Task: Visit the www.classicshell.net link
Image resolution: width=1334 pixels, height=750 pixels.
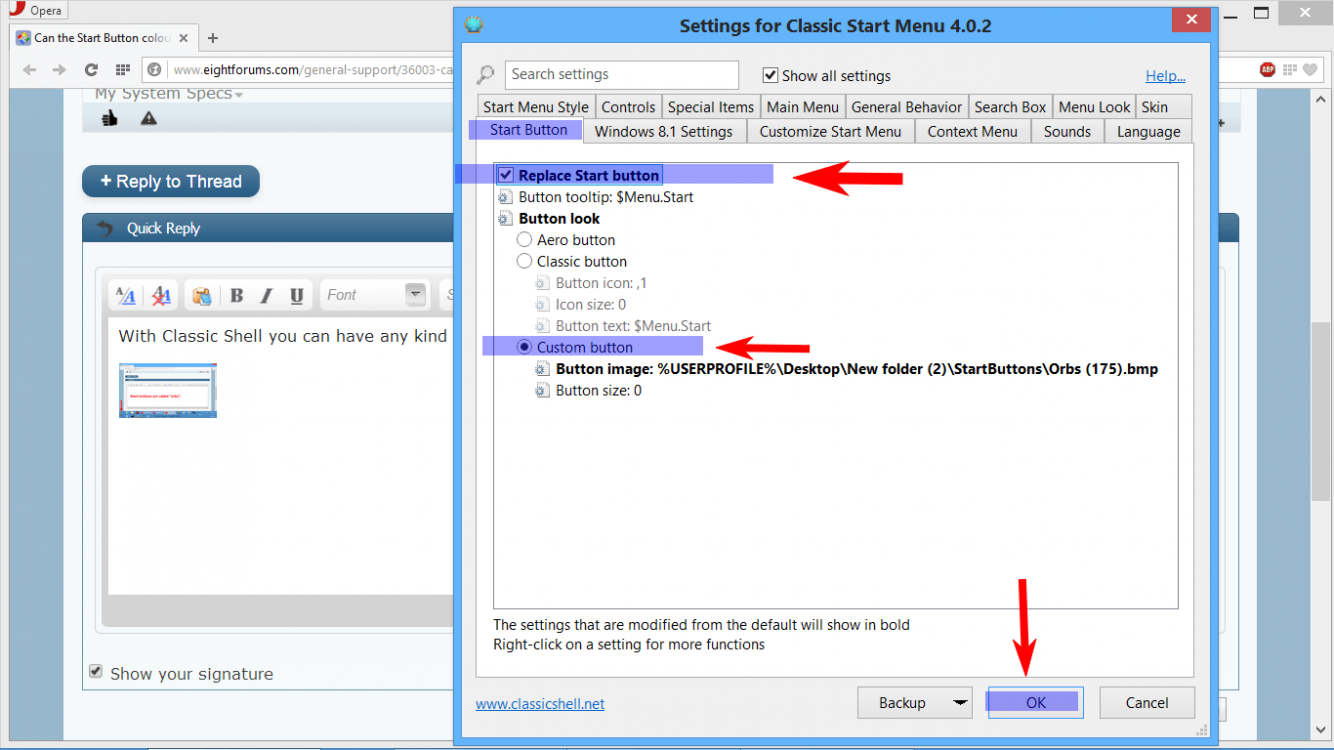Action: [540, 703]
